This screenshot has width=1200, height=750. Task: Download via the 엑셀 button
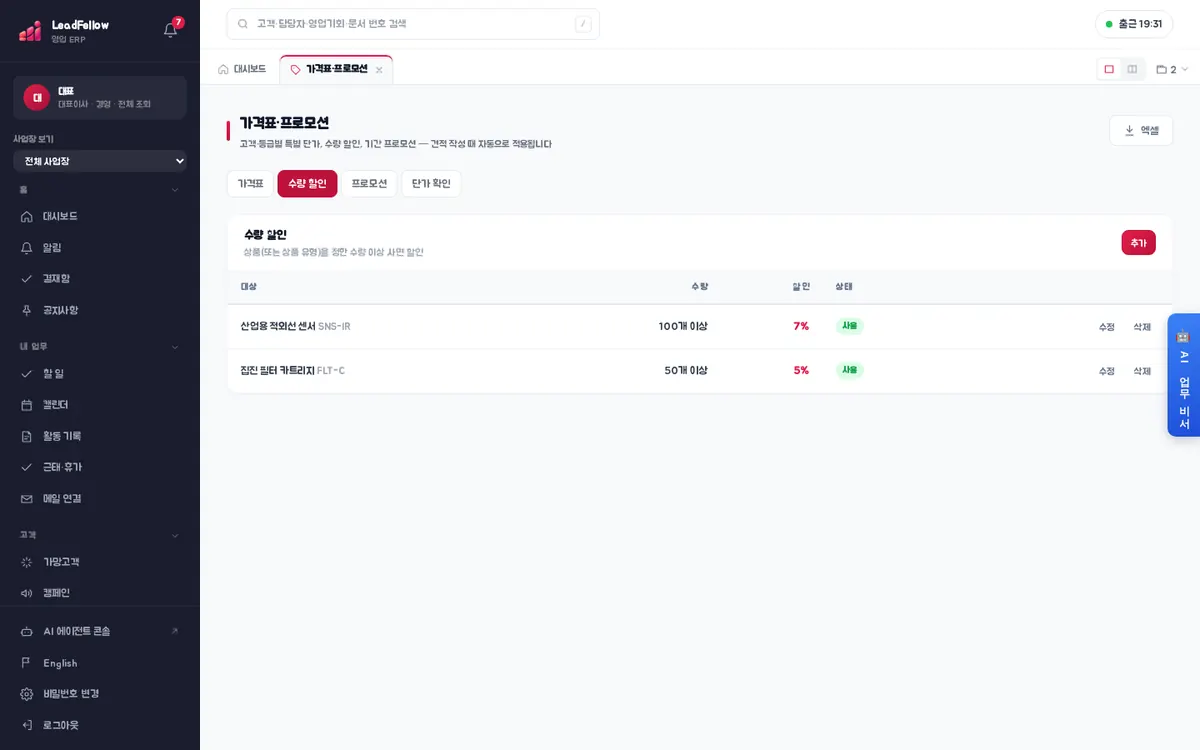point(1141,130)
